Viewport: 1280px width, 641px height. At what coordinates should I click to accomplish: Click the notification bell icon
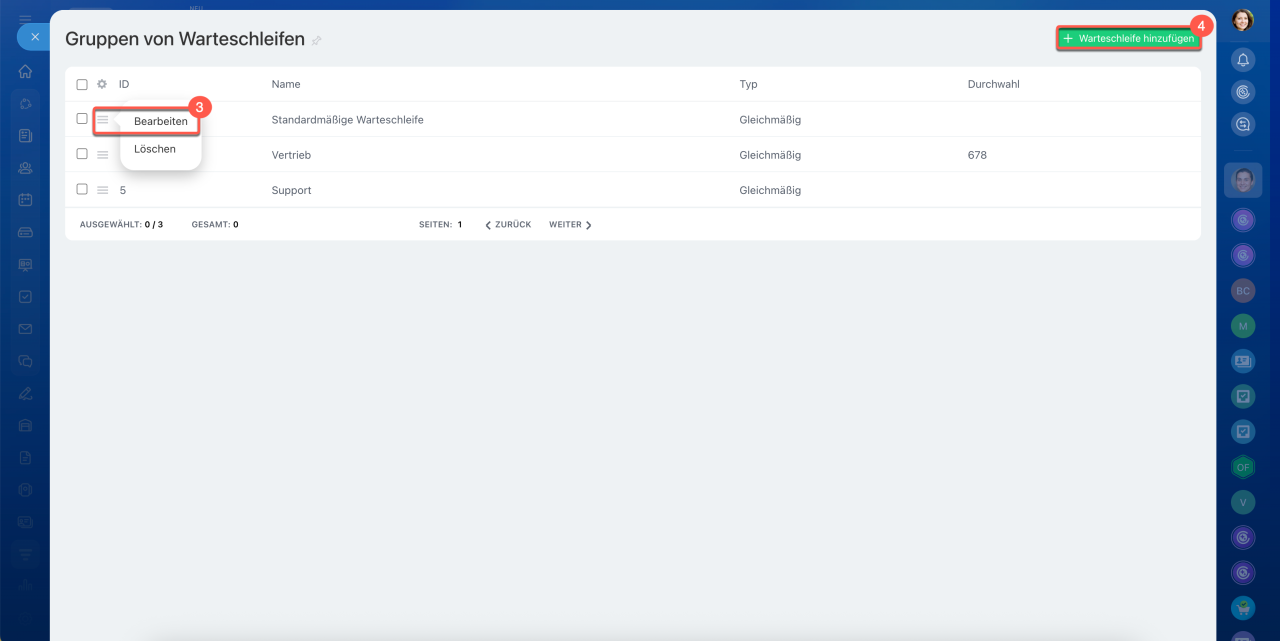1243,60
